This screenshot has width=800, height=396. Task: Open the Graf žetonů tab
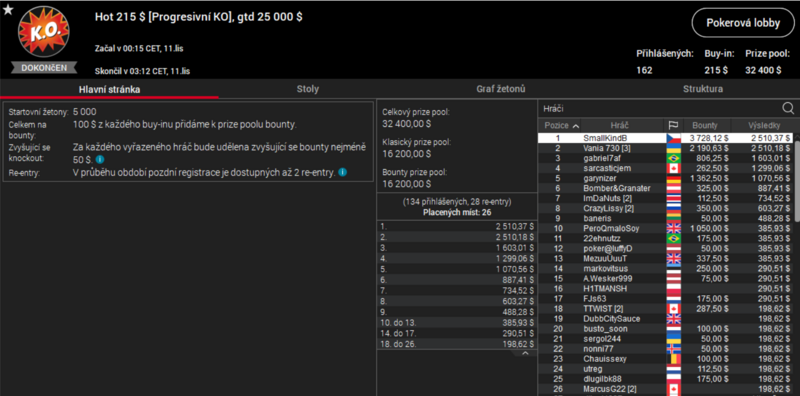pyautogui.click(x=501, y=89)
